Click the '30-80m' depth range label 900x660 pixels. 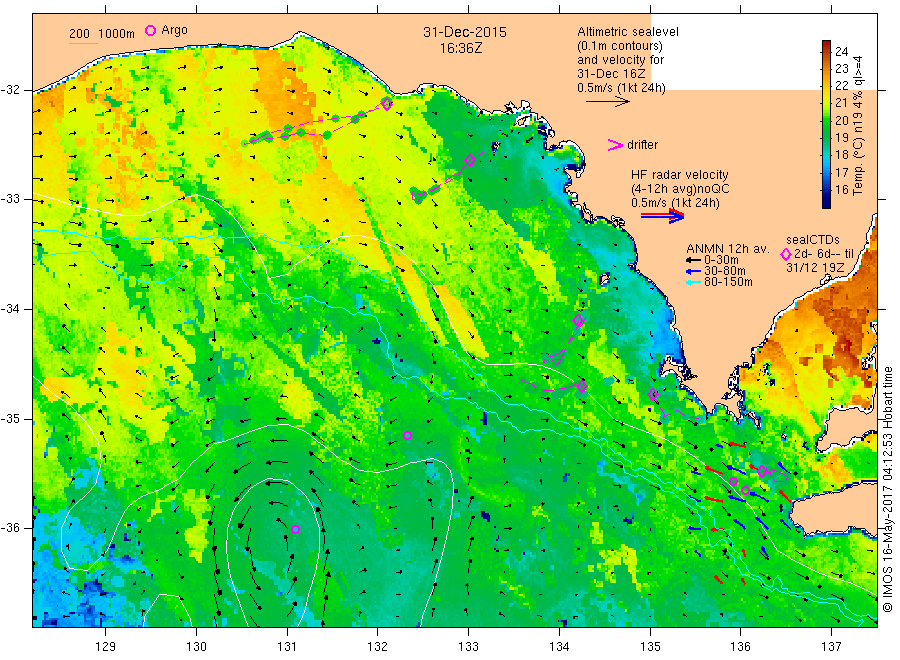pyautogui.click(x=725, y=271)
